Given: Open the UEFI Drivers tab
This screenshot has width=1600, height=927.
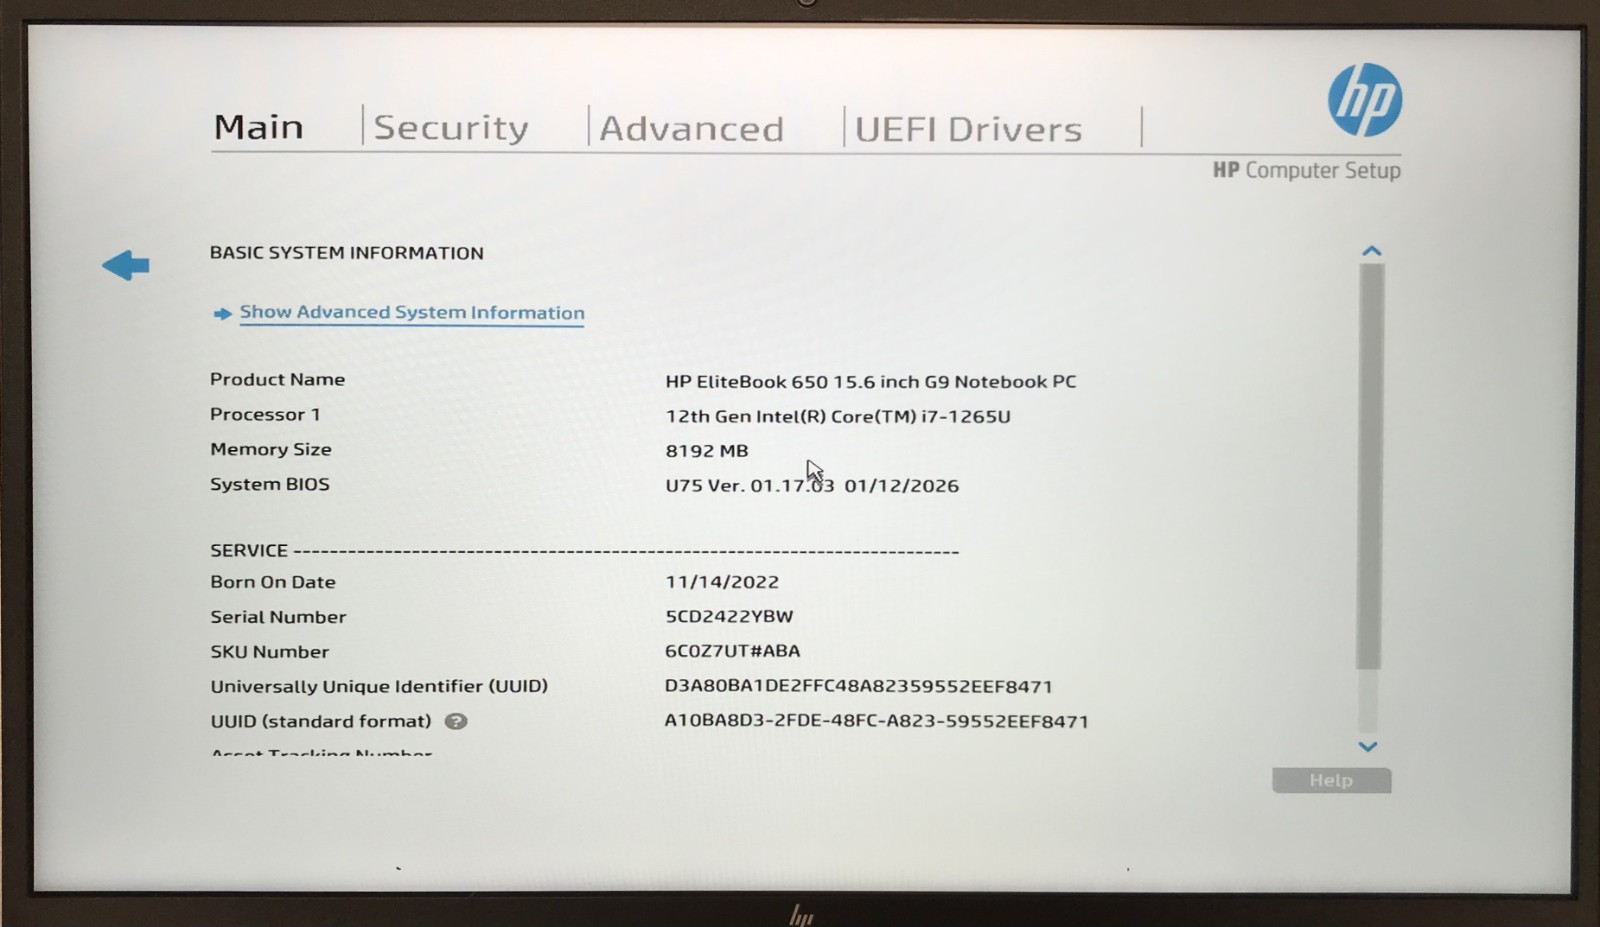Looking at the screenshot, I should tap(968, 129).
